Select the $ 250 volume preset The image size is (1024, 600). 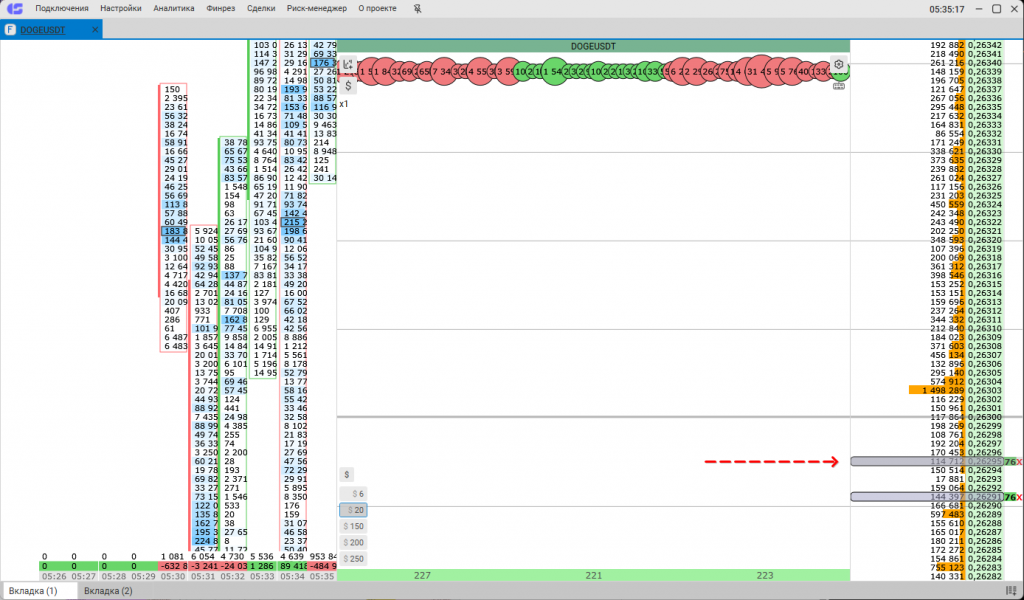pos(353,559)
